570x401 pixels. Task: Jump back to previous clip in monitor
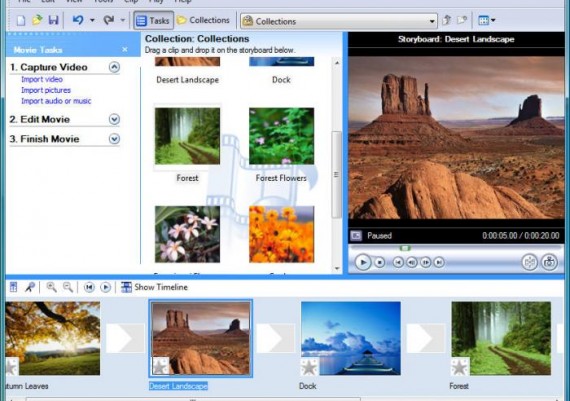point(398,262)
